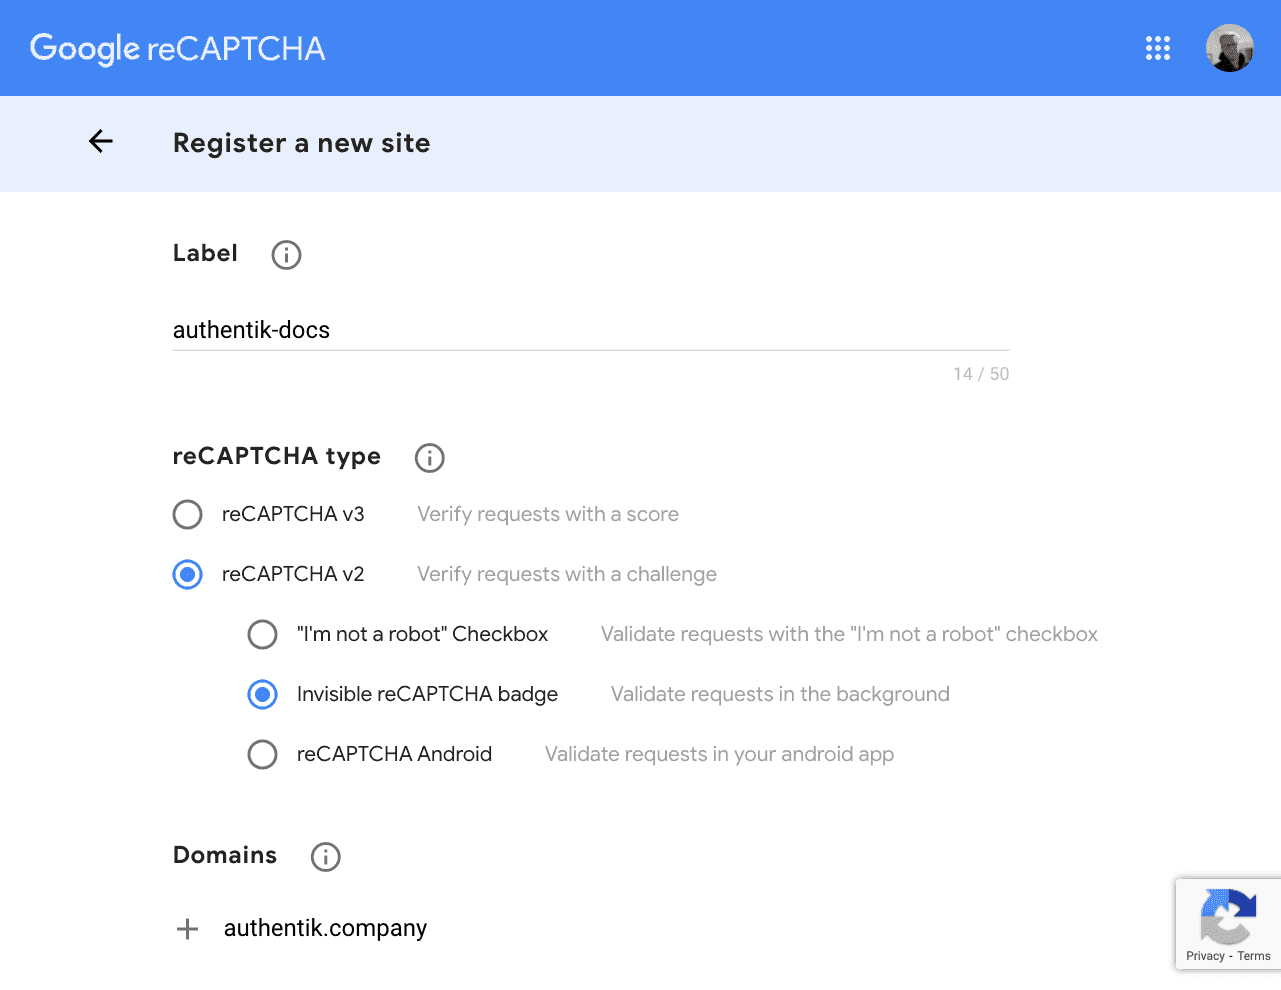Click the "Verify requests with a score" description

(548, 515)
